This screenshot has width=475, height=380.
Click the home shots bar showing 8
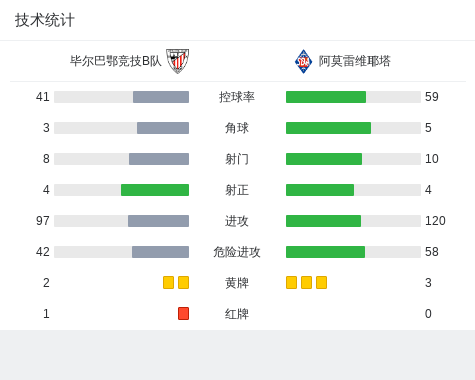159,159
